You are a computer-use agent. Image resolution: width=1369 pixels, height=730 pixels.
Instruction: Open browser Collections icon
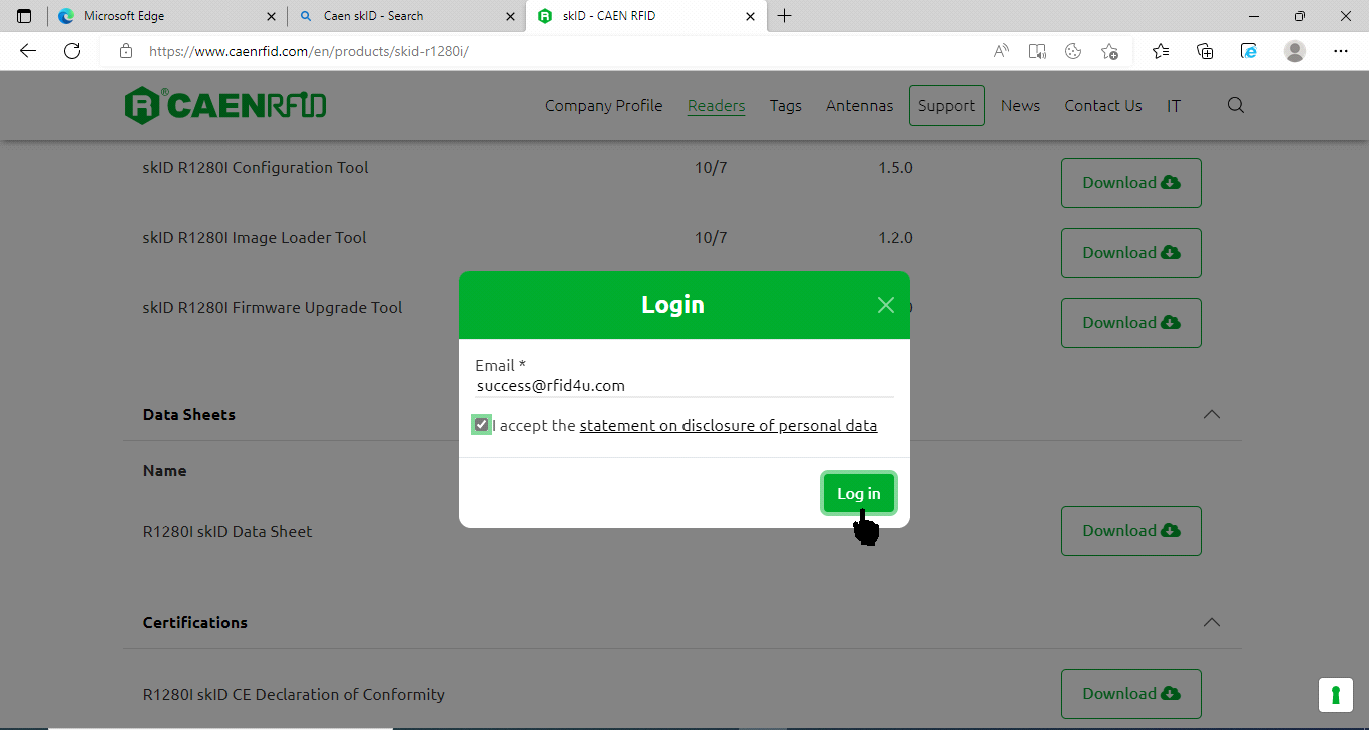tap(1205, 51)
